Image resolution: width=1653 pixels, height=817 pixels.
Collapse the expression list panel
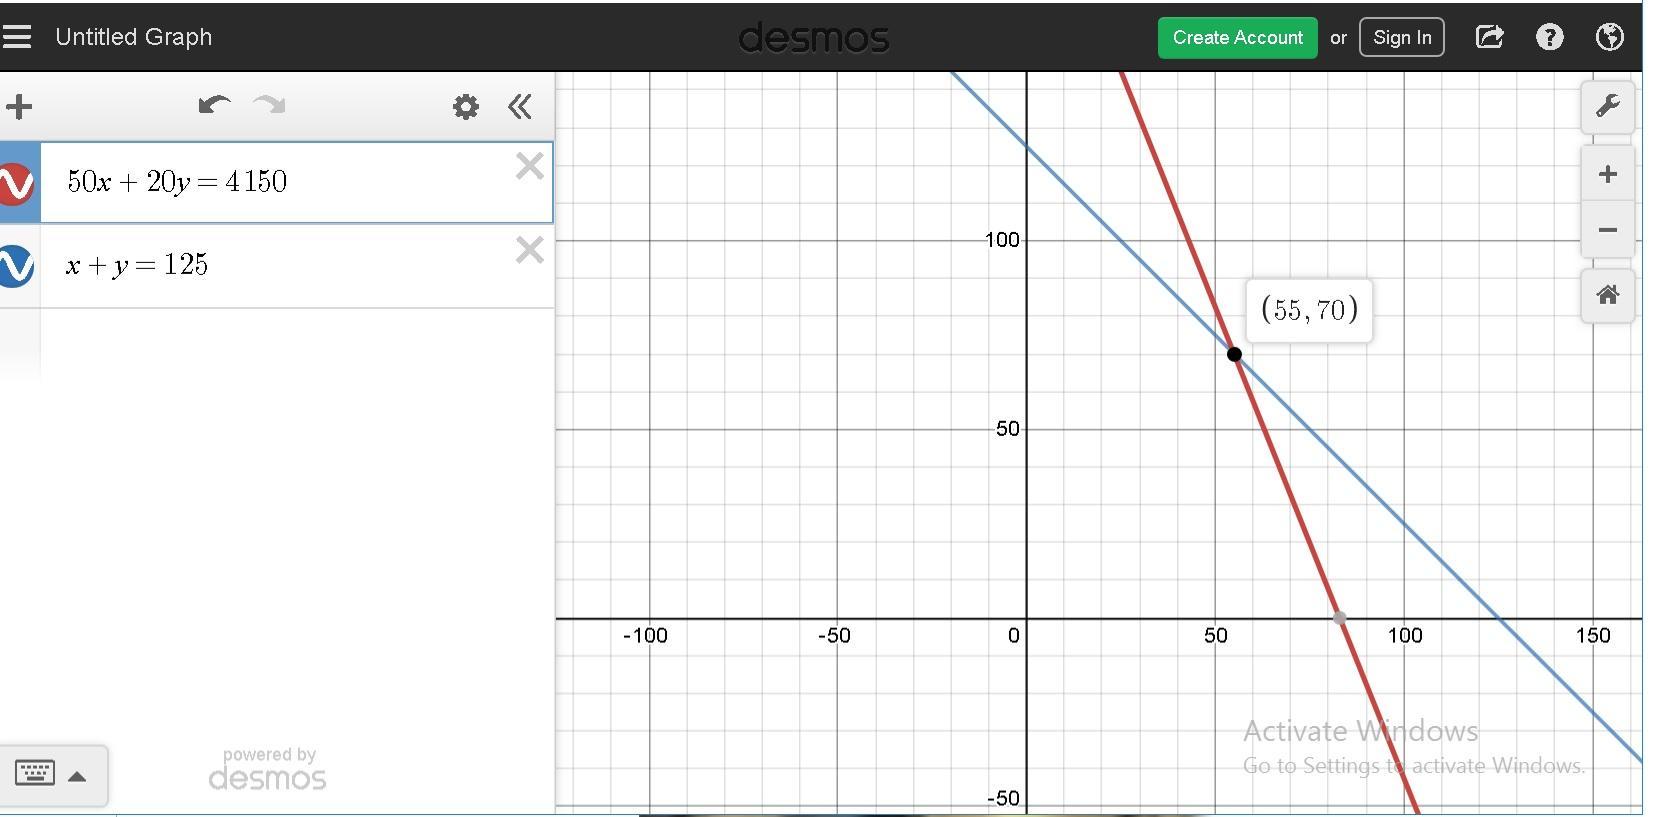click(520, 107)
